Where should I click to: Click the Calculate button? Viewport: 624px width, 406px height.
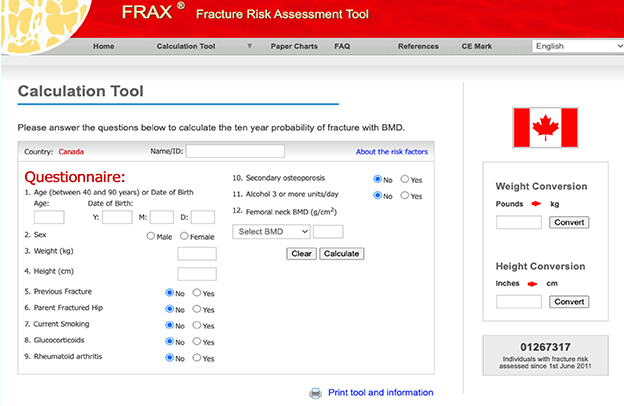point(341,254)
